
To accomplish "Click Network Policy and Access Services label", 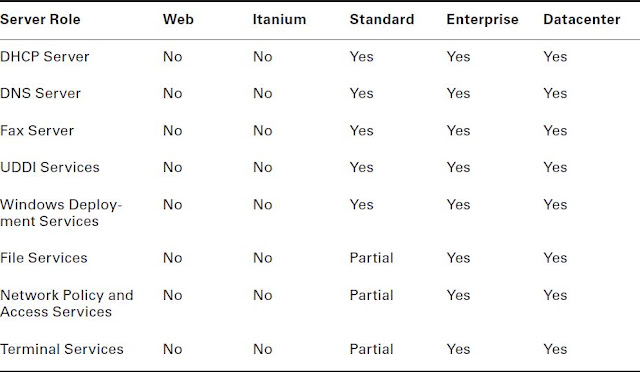I will (67, 303).
